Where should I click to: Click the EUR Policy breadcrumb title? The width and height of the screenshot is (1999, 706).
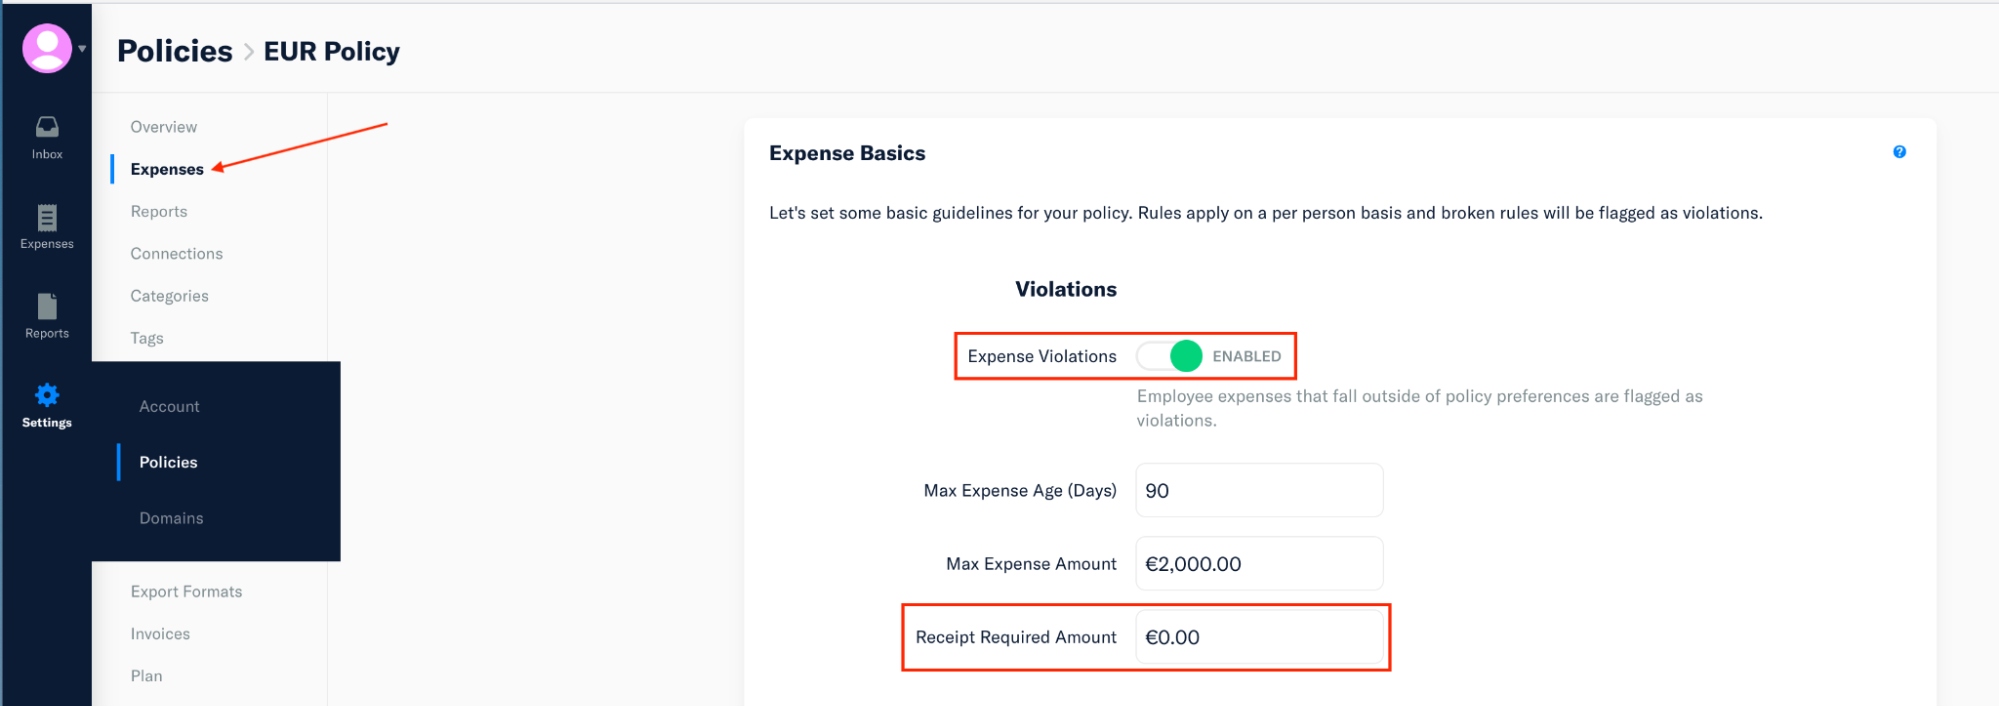point(332,51)
